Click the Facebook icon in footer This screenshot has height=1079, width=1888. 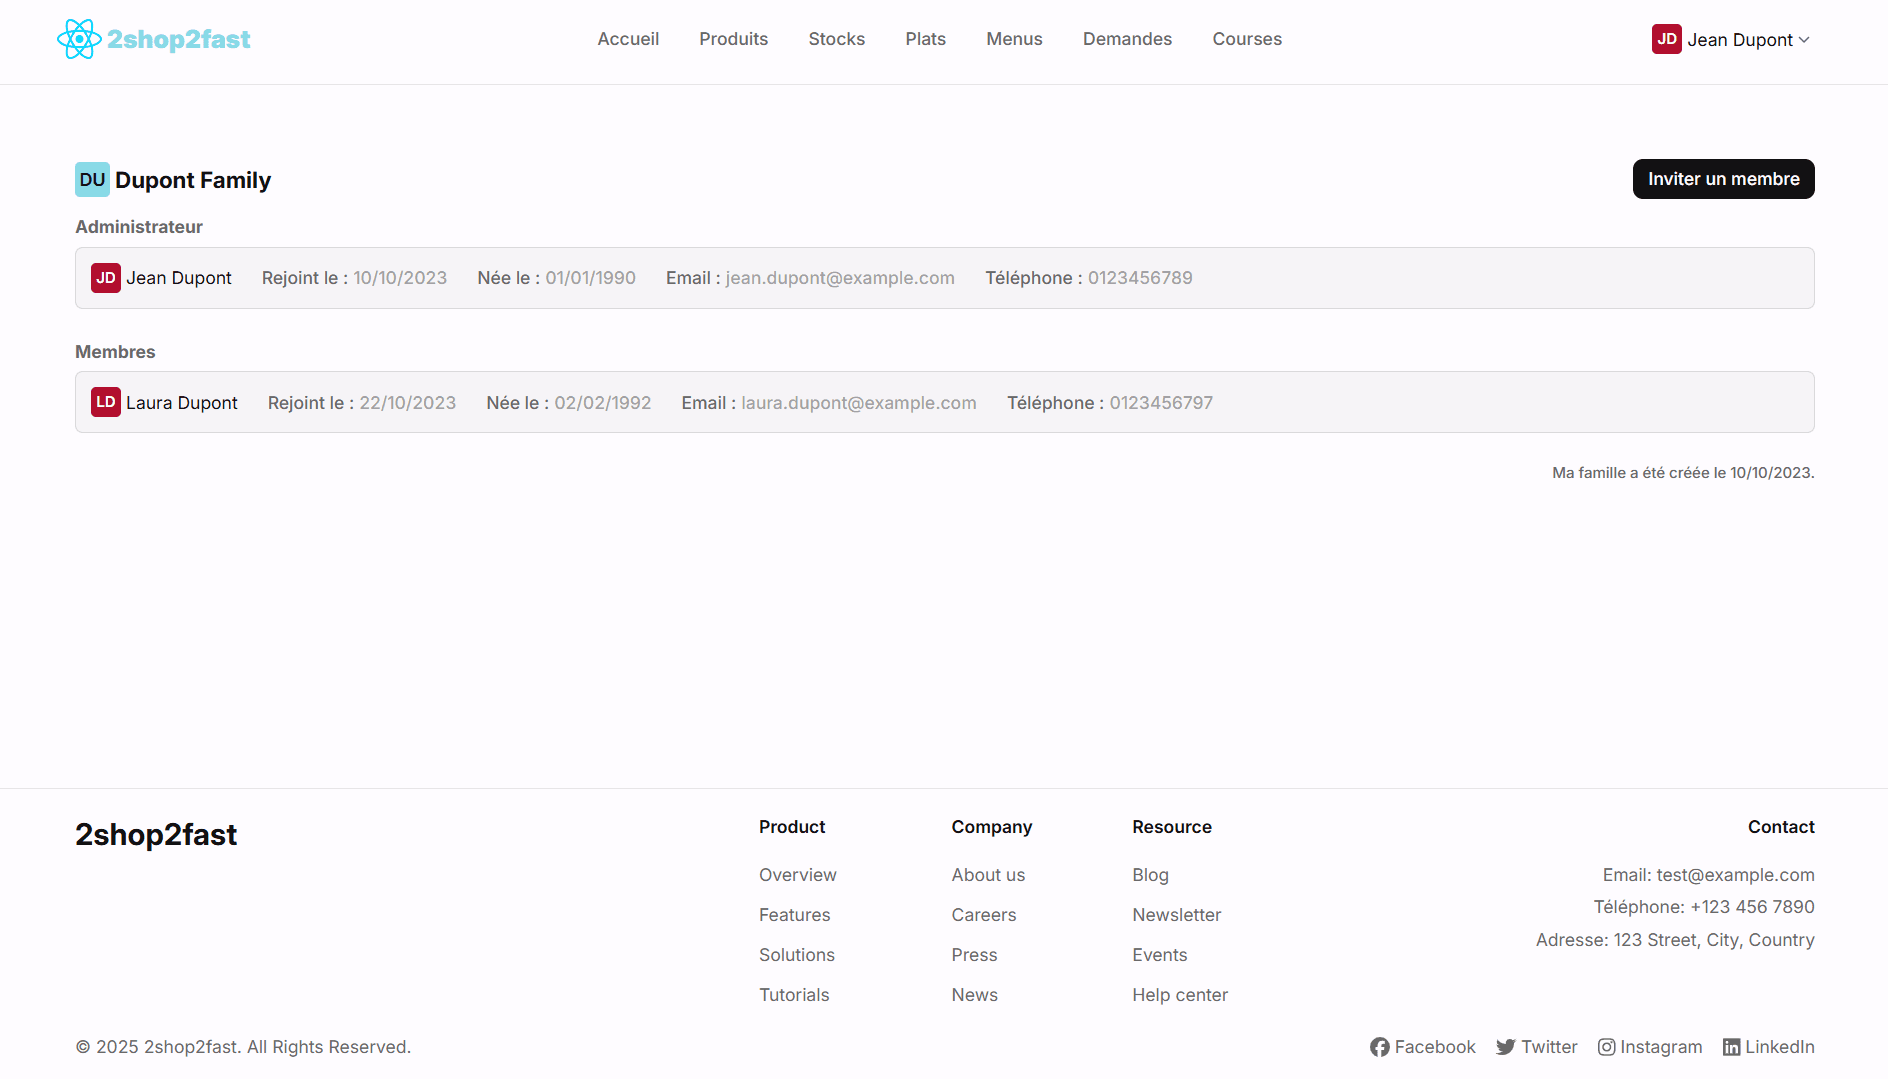tap(1379, 1047)
